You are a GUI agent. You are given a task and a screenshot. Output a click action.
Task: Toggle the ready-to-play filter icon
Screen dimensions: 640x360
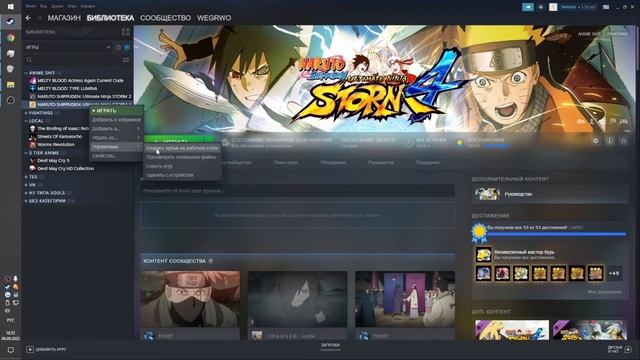[x=127, y=47]
